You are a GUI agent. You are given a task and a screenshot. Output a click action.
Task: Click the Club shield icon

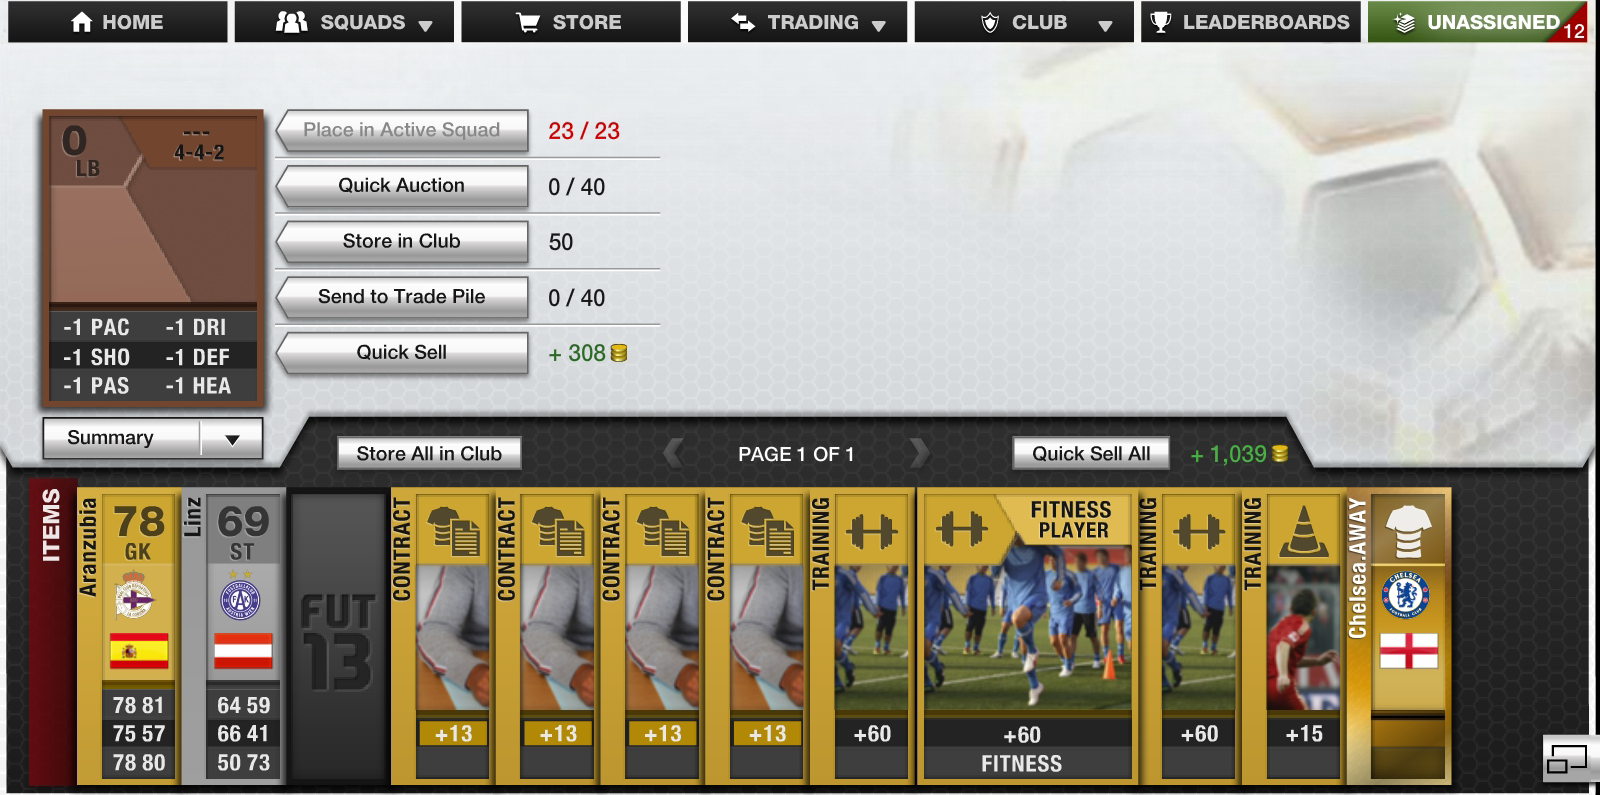(x=990, y=22)
